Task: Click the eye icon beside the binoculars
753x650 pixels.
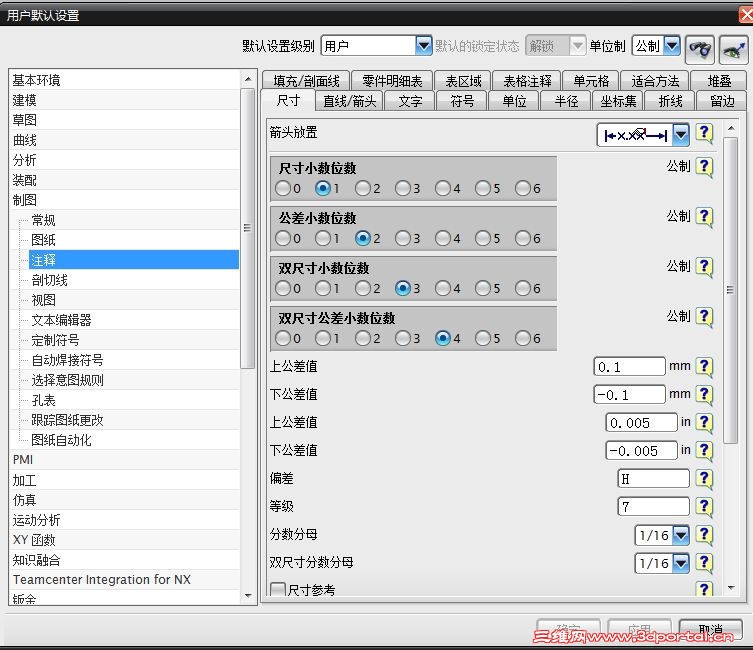Action: coord(733,49)
